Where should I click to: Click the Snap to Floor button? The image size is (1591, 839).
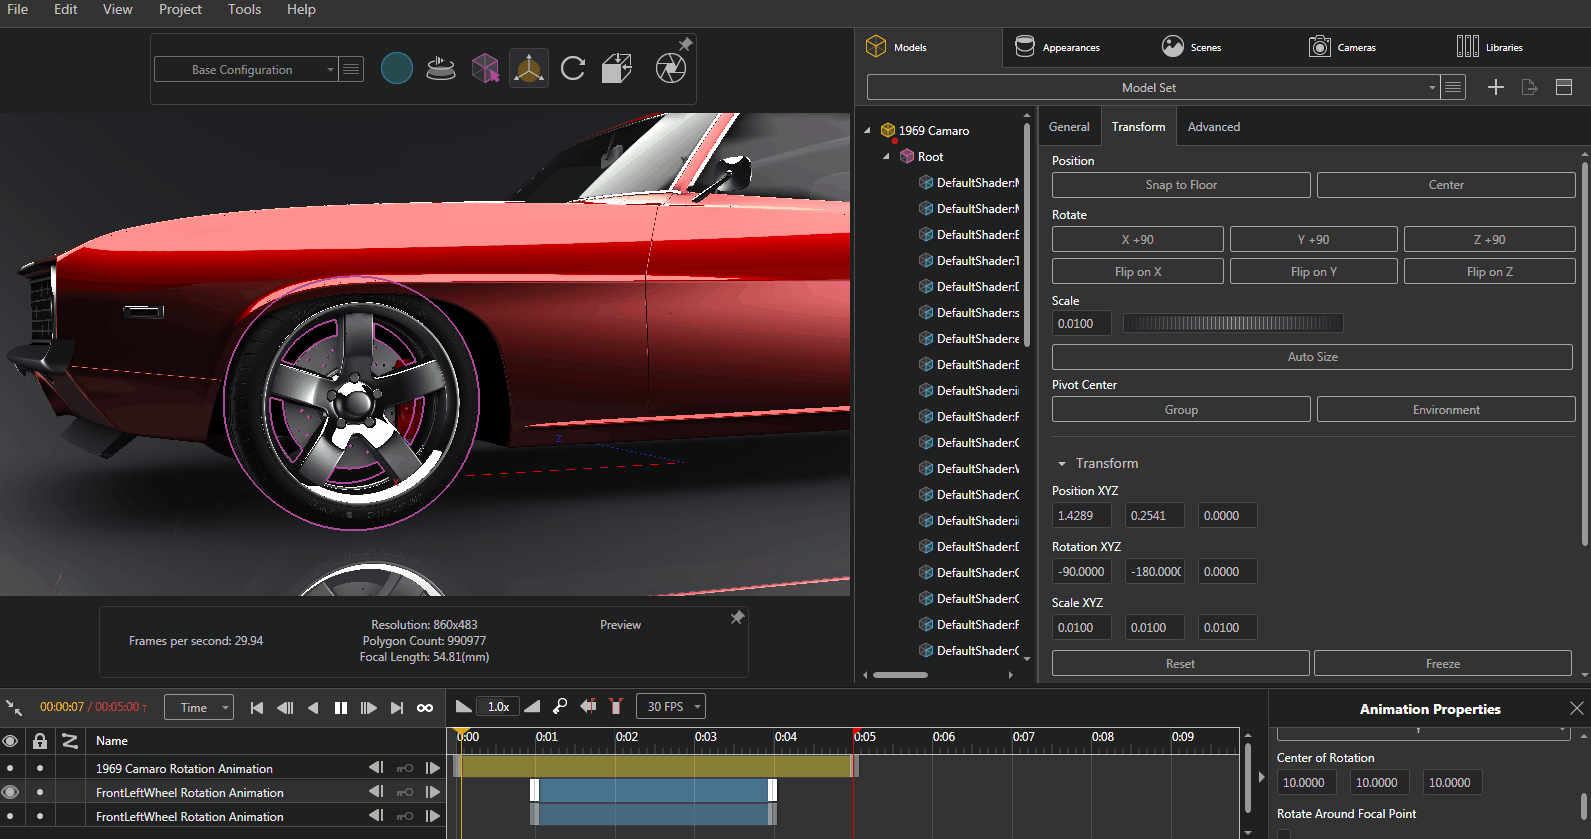pyautogui.click(x=1180, y=185)
